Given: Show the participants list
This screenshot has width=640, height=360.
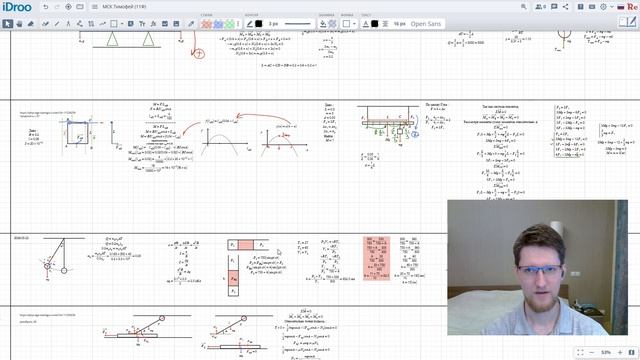Looking at the screenshot, I should tap(540, 7).
